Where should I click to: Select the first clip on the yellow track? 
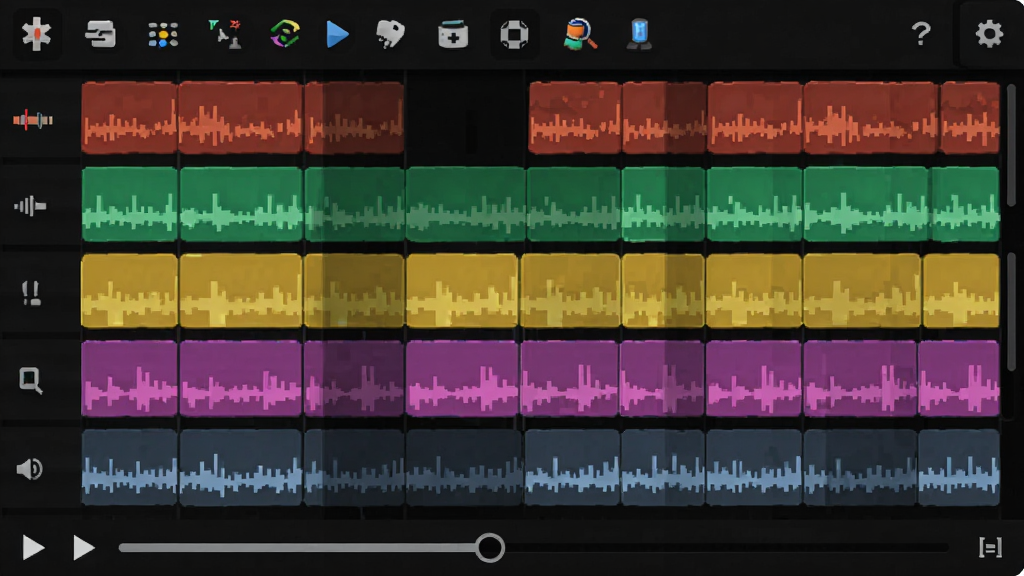point(129,291)
